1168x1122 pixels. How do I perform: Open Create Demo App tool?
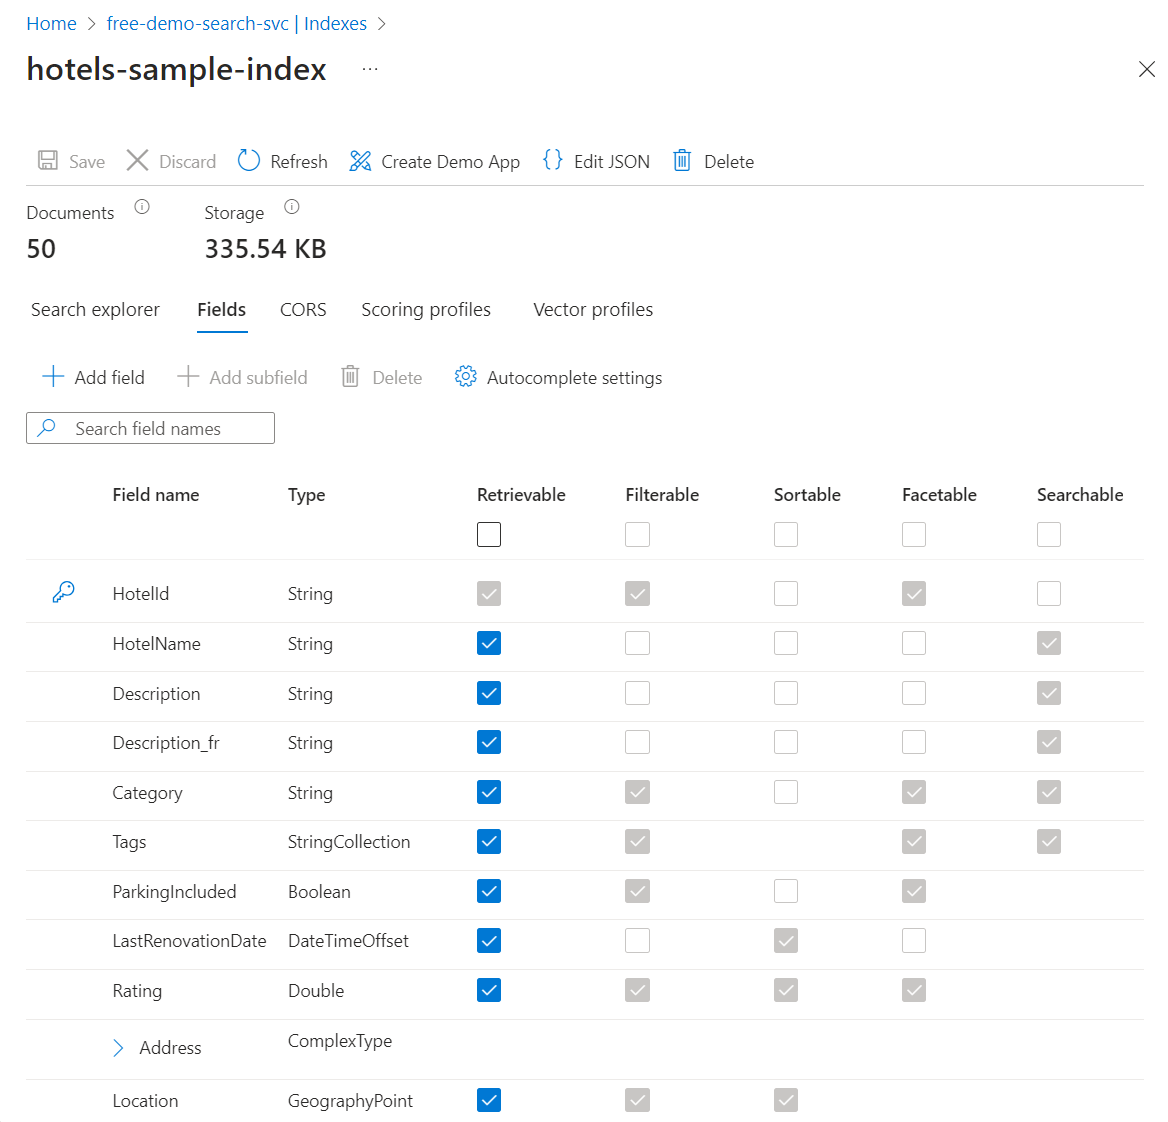pyautogui.click(x=360, y=161)
